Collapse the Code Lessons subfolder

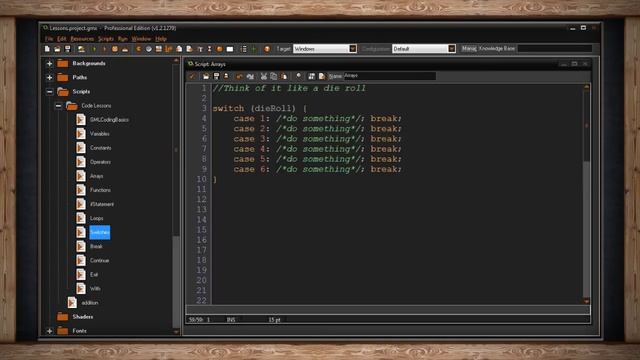pyautogui.click(x=58, y=106)
